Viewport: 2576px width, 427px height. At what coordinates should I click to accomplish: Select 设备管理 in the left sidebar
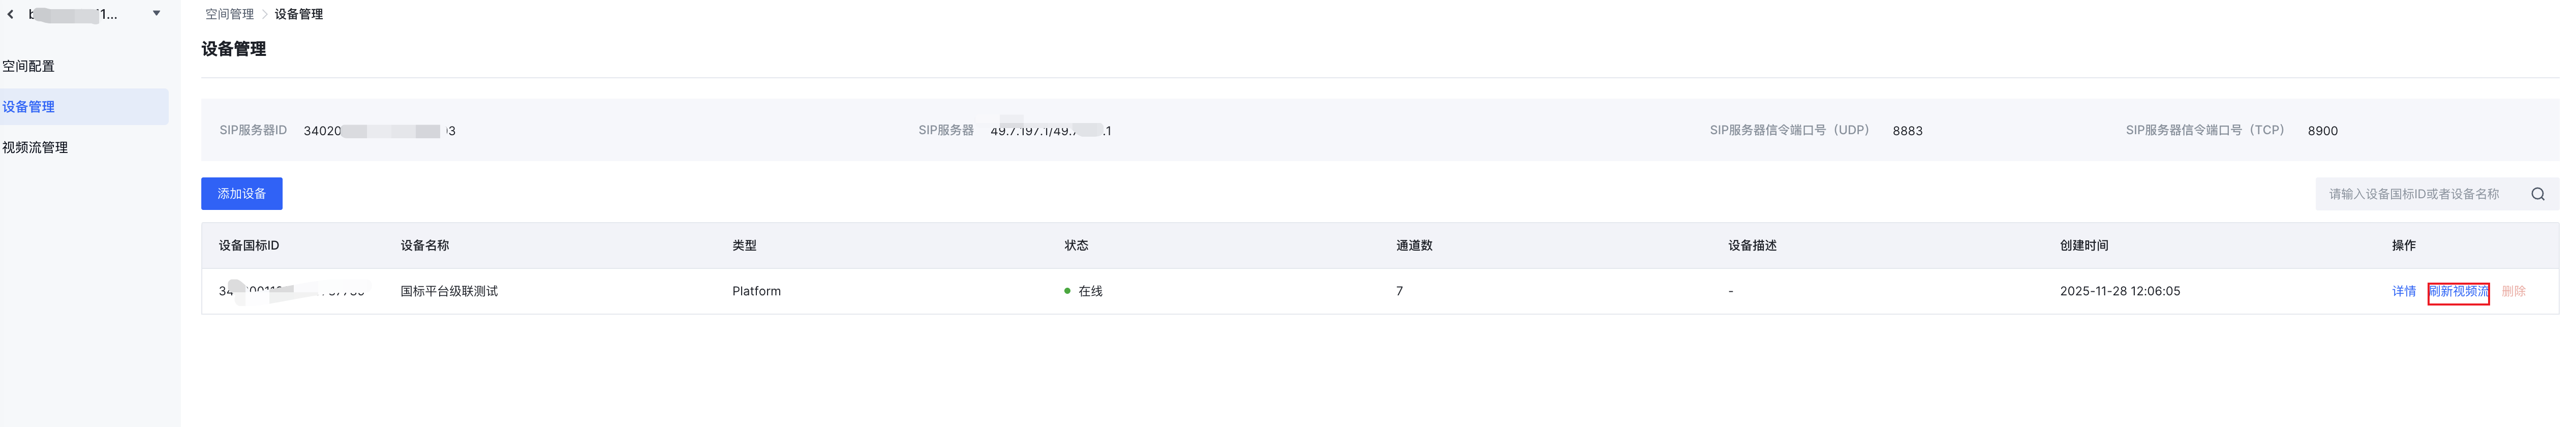coord(29,107)
